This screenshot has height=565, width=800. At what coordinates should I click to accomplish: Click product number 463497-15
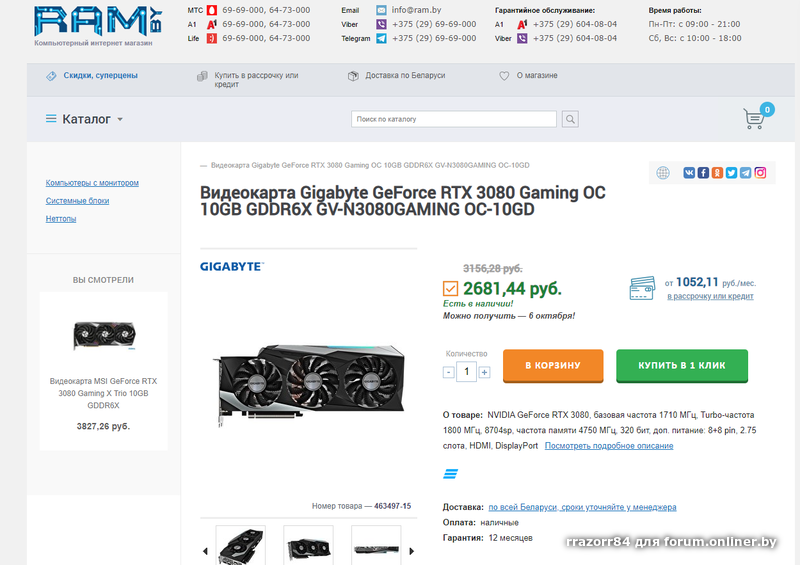pyautogui.click(x=392, y=506)
